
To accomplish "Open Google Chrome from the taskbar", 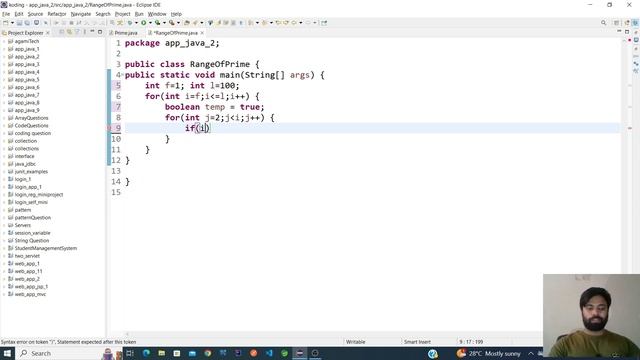I will 208,353.
